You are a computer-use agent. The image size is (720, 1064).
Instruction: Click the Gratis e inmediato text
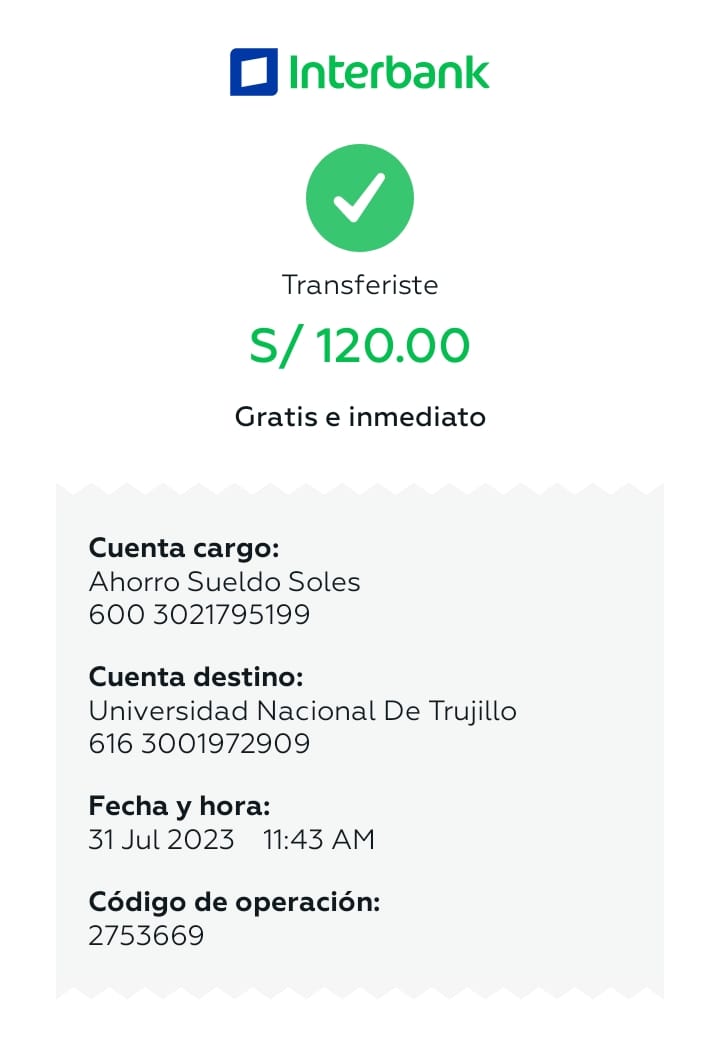[360, 416]
